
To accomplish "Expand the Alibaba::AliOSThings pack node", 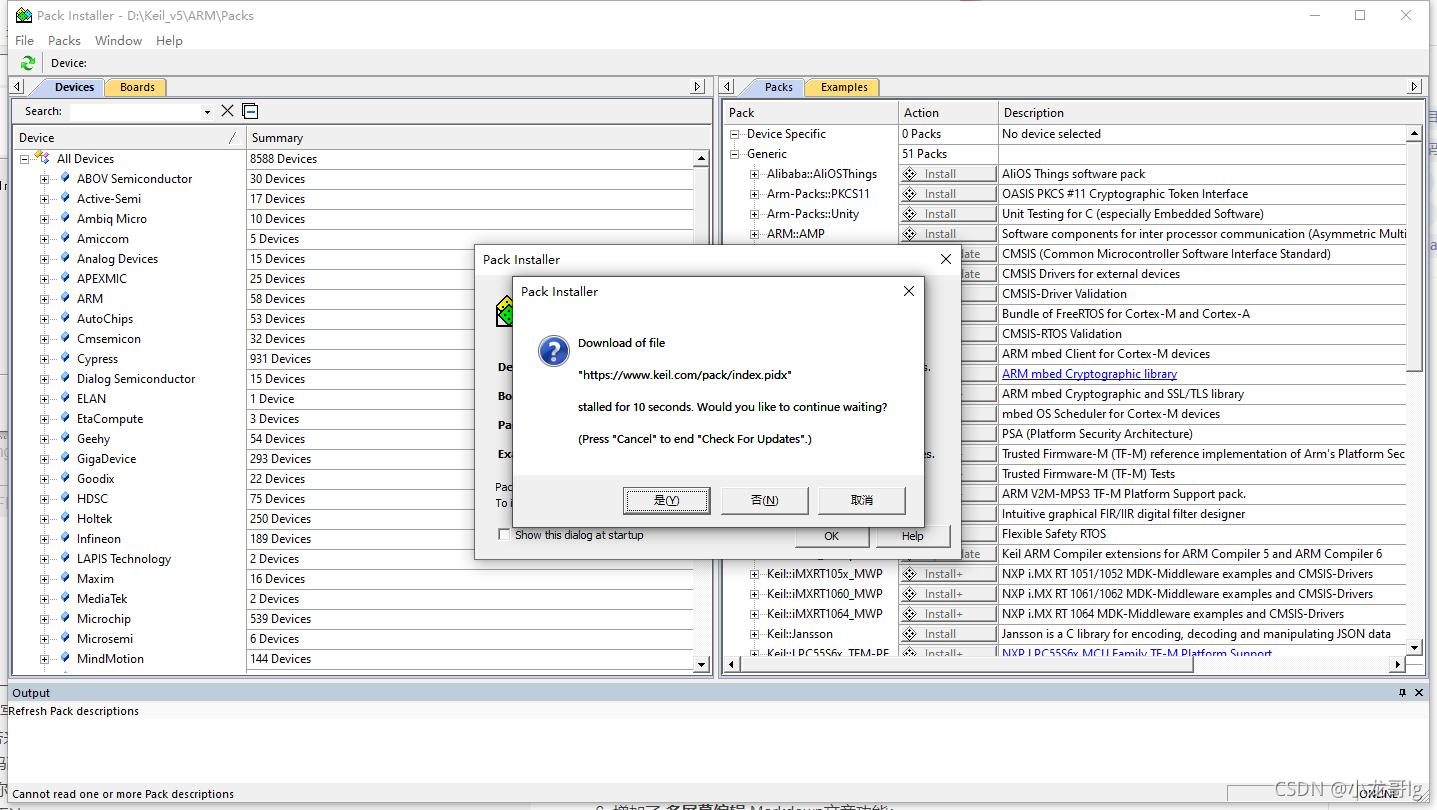I will pos(755,174).
